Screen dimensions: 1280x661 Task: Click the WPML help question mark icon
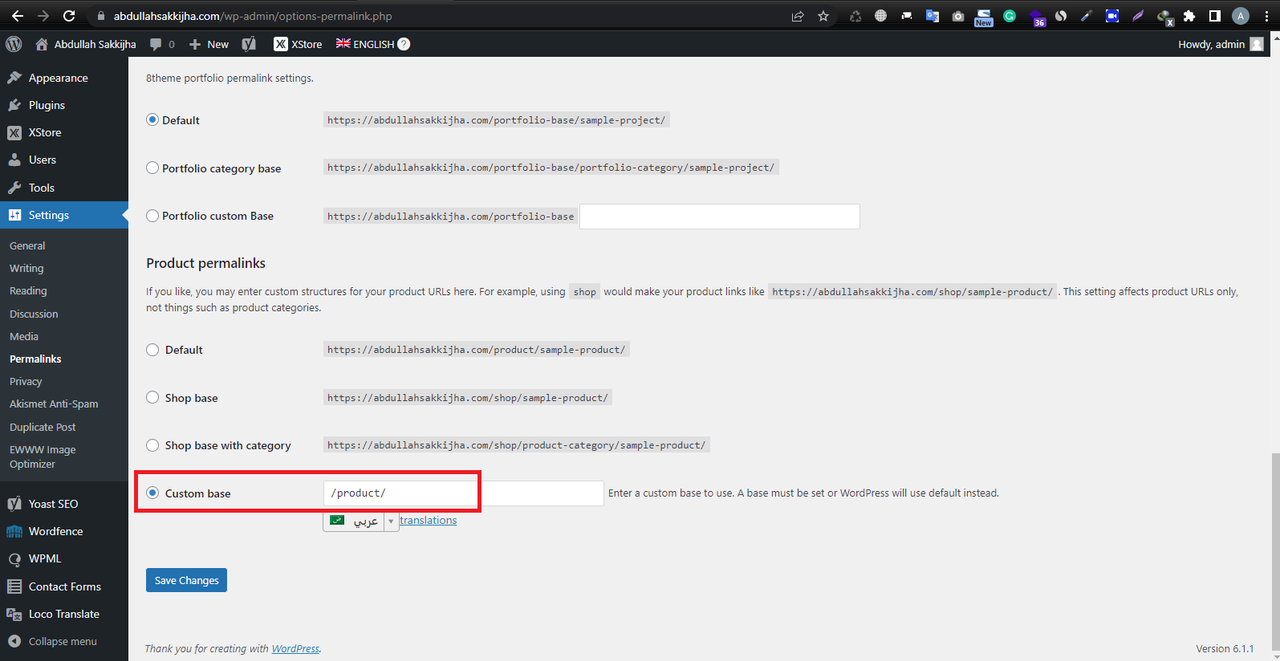coord(404,44)
